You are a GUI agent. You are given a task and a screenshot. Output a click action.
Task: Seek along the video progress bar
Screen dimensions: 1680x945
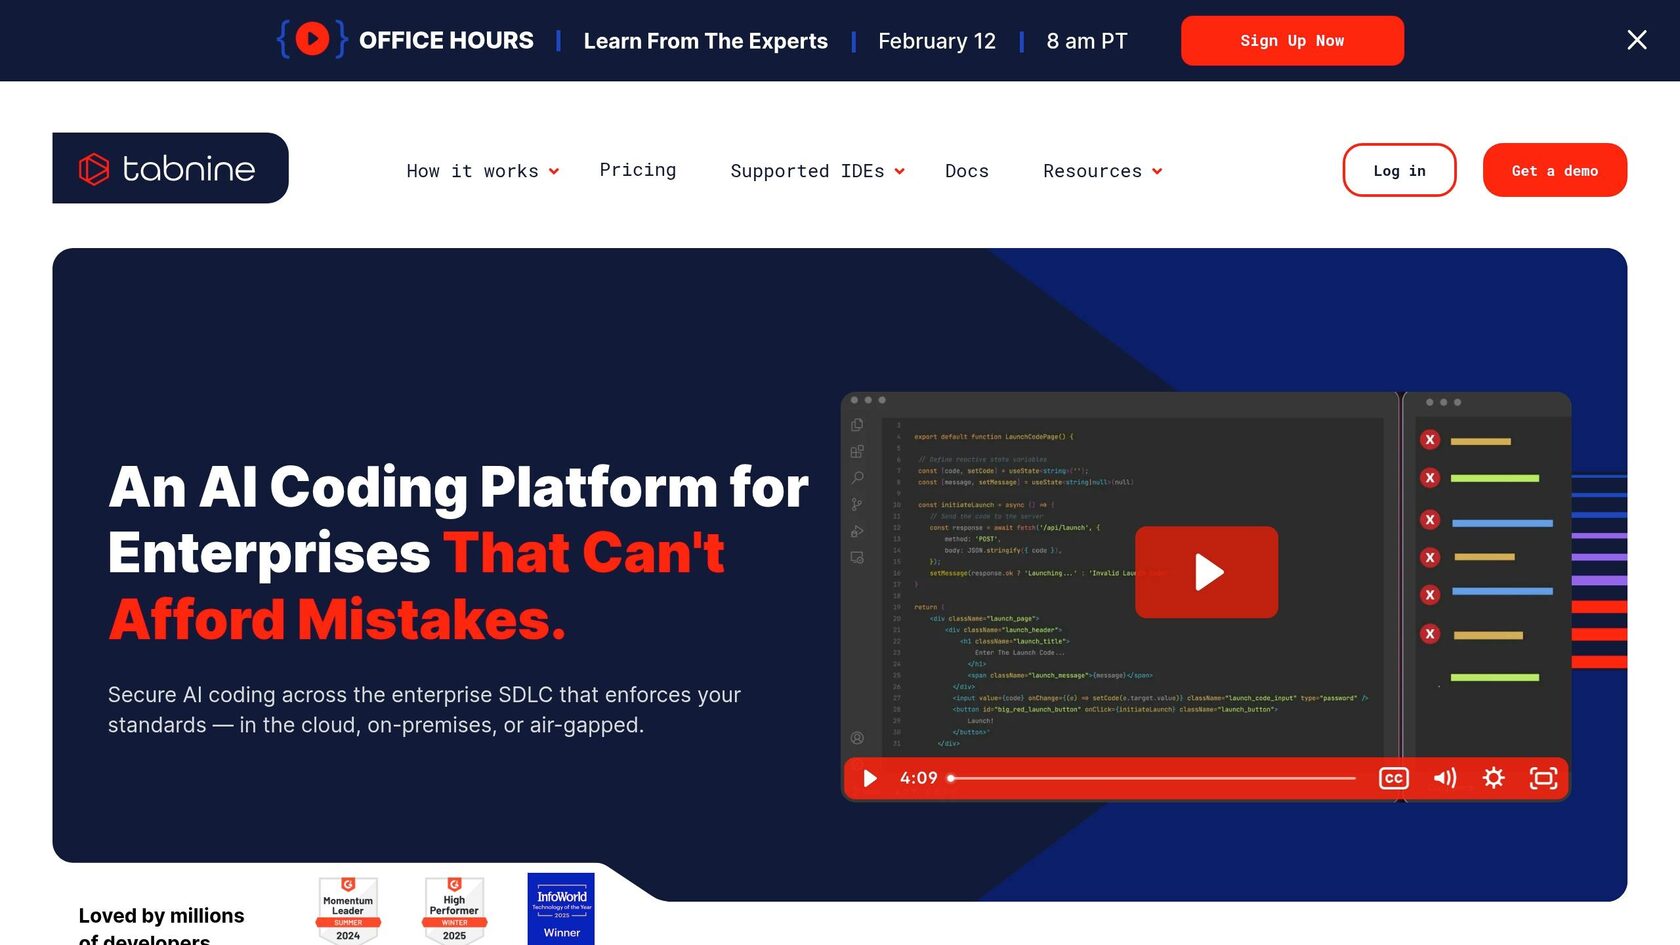(1152, 778)
